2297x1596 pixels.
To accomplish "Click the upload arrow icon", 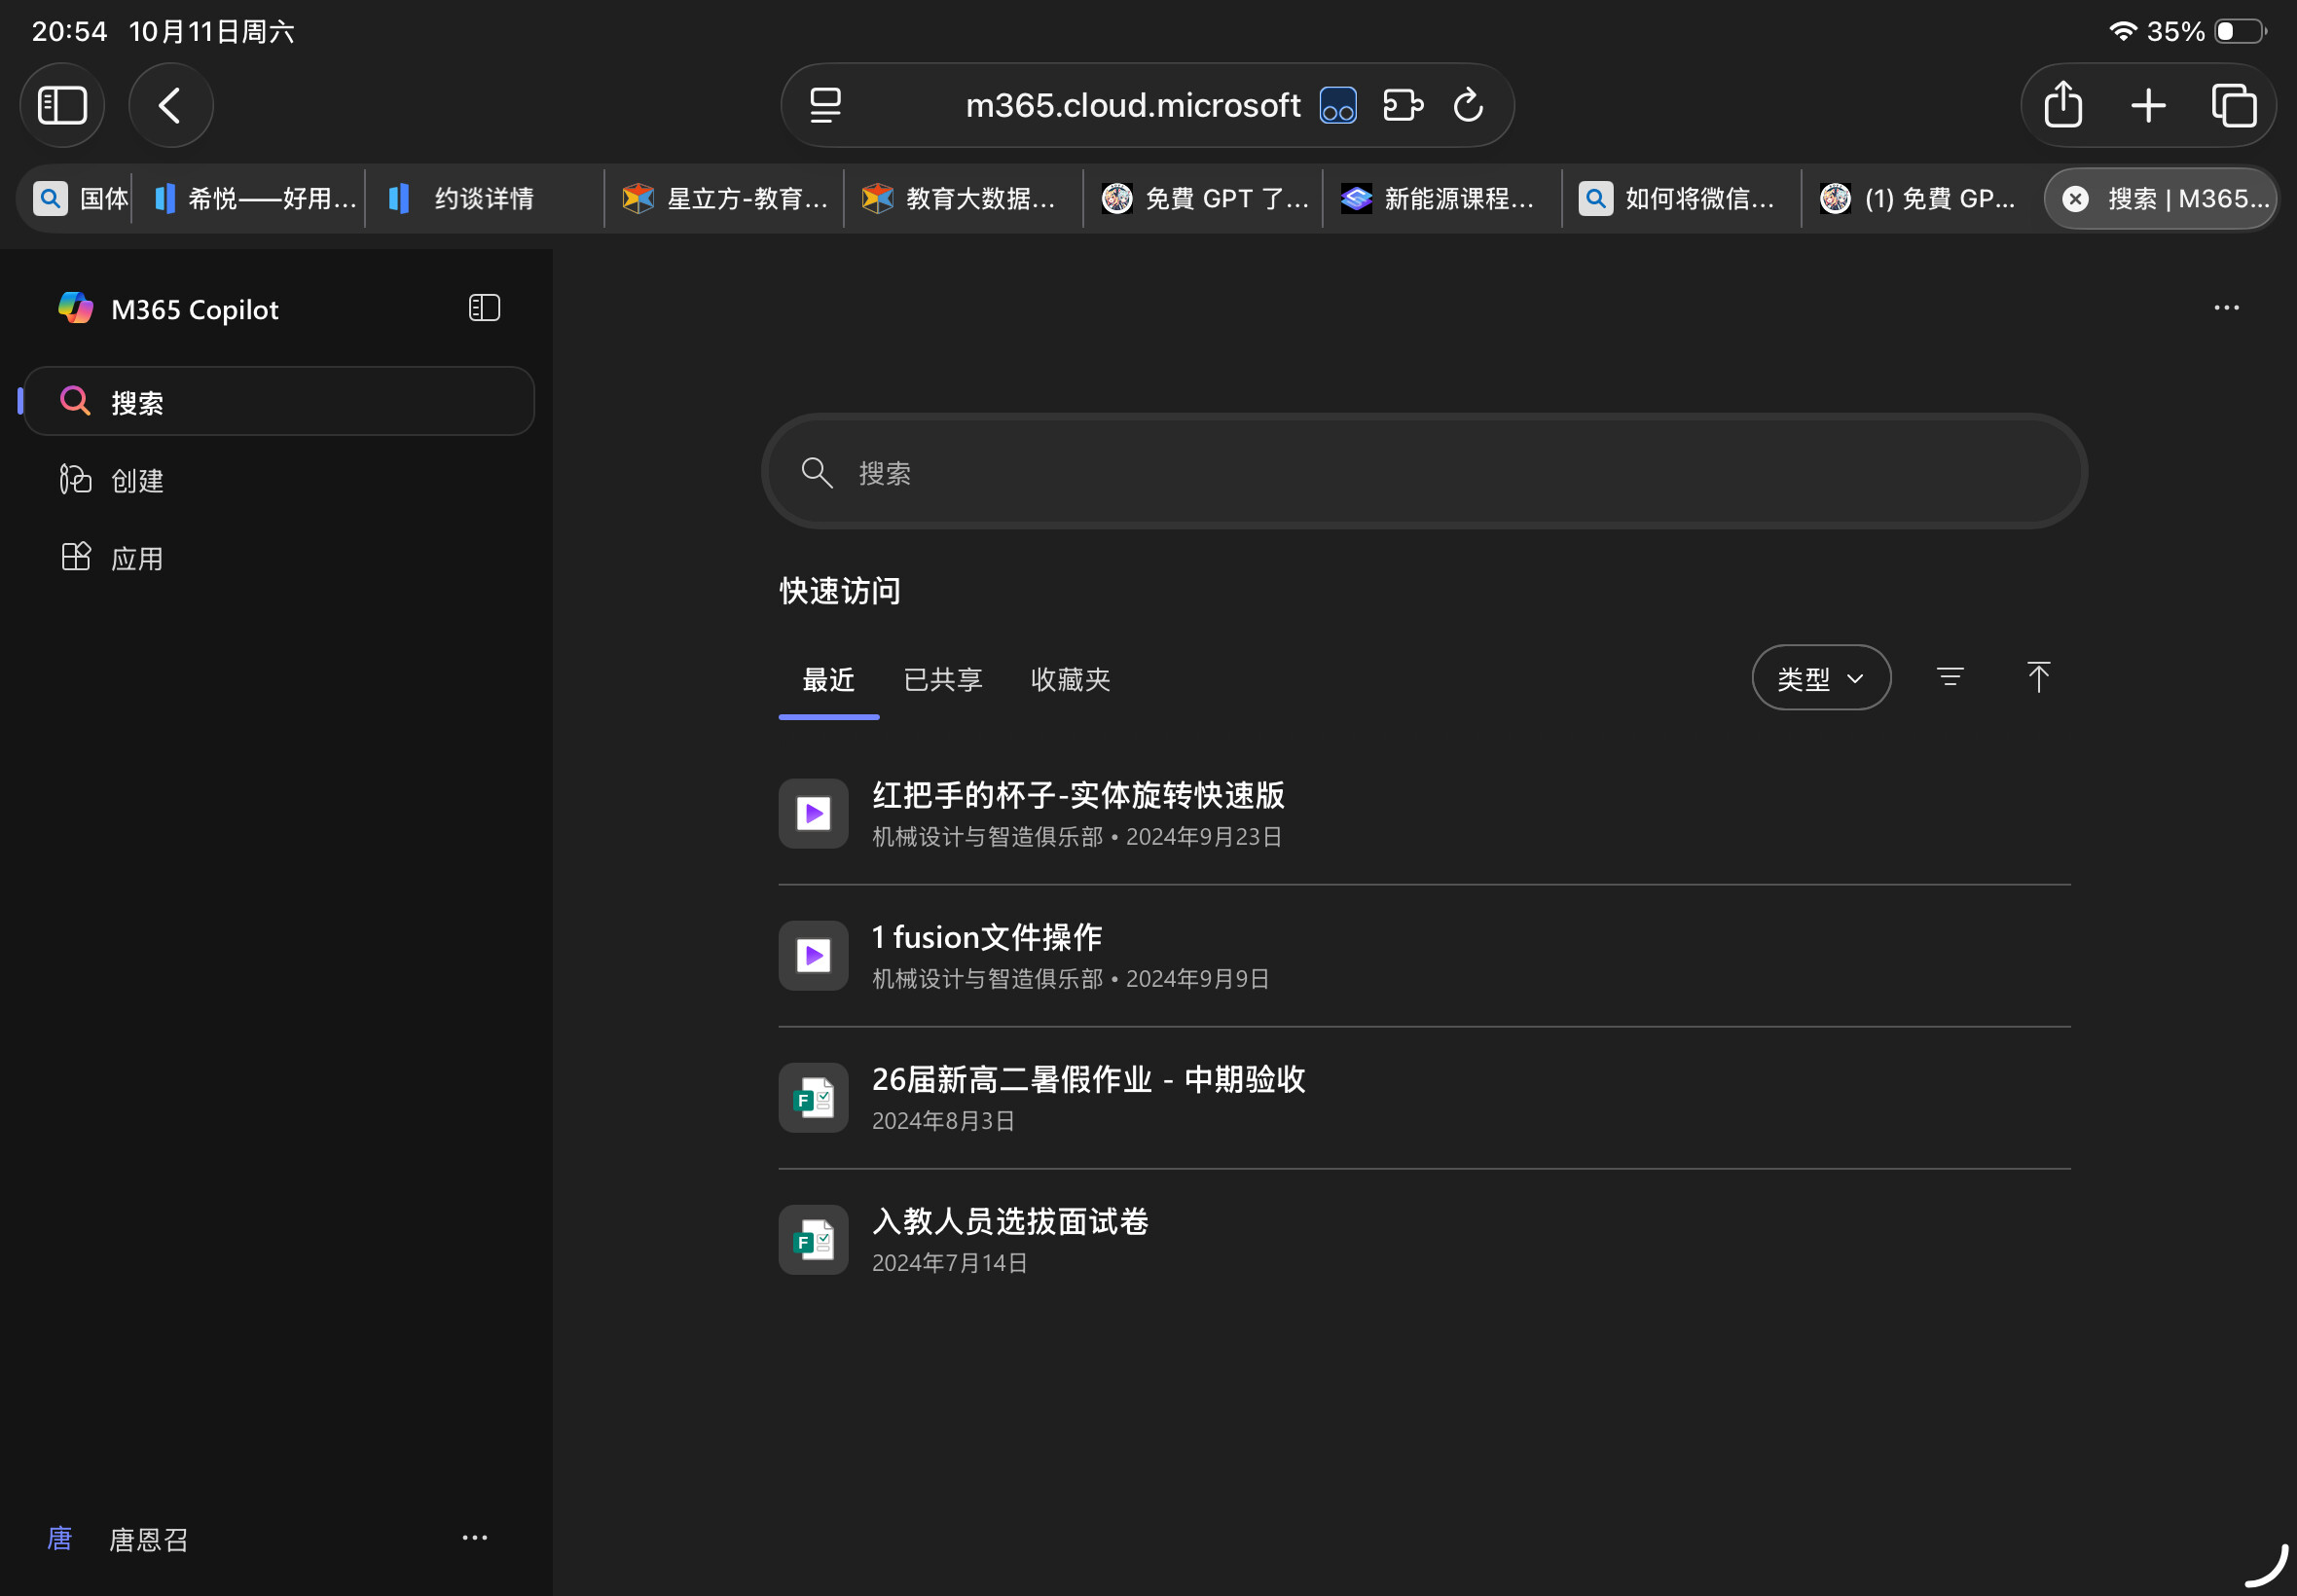I will pos(2038,677).
